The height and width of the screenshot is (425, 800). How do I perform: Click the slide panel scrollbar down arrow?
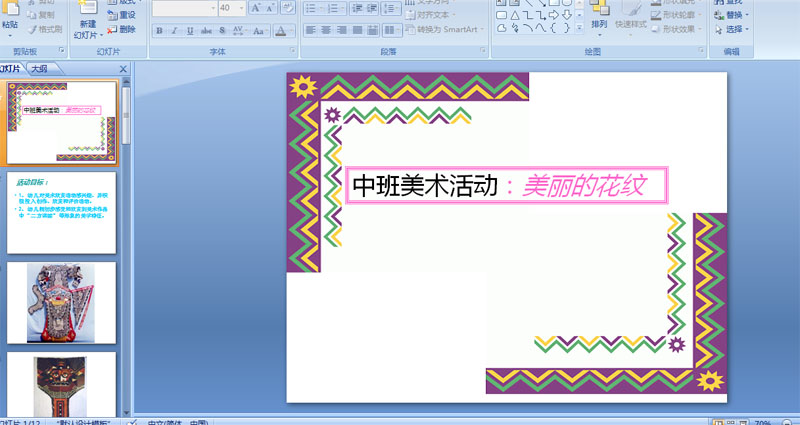pos(126,412)
